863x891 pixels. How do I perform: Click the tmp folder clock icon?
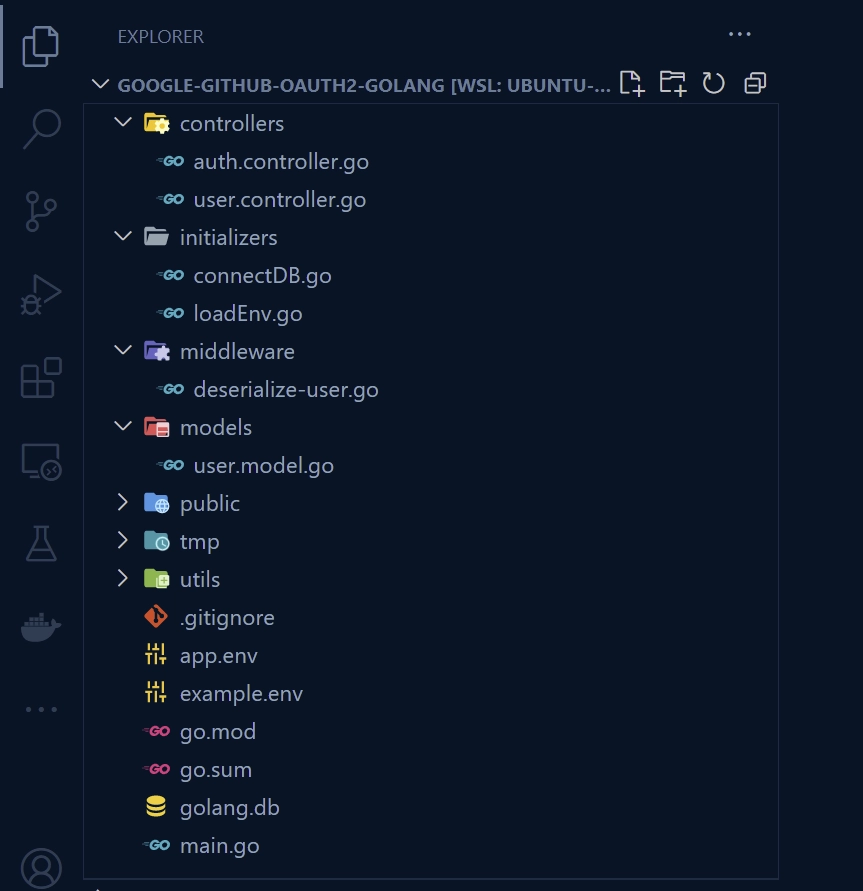[156, 542]
